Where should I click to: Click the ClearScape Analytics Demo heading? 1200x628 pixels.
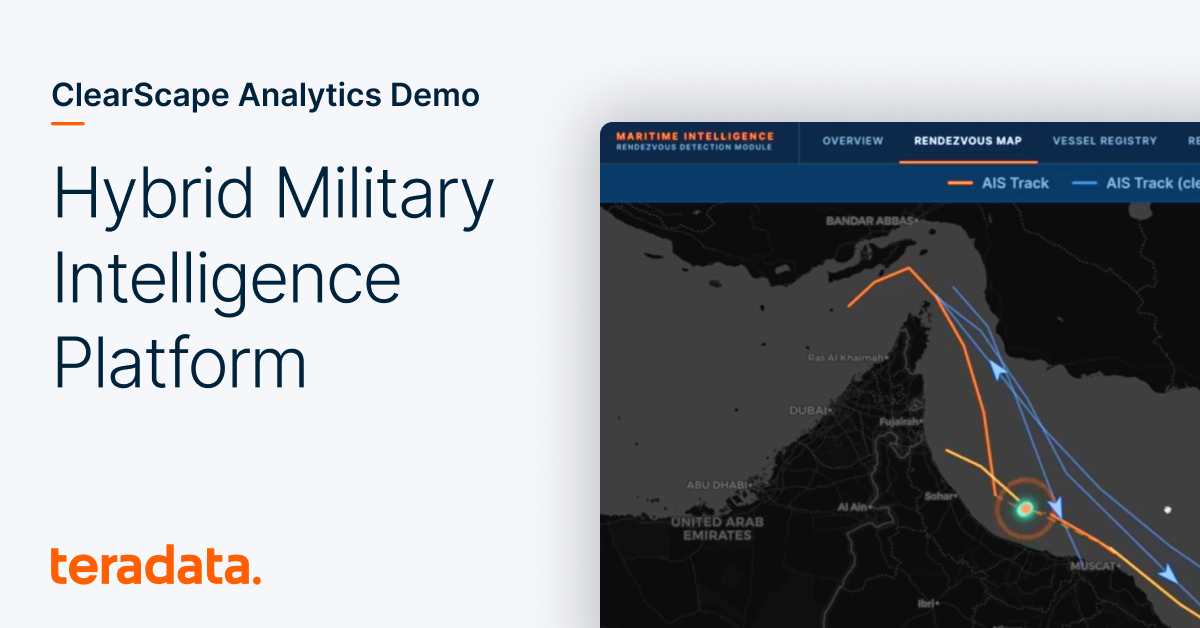[x=266, y=95]
